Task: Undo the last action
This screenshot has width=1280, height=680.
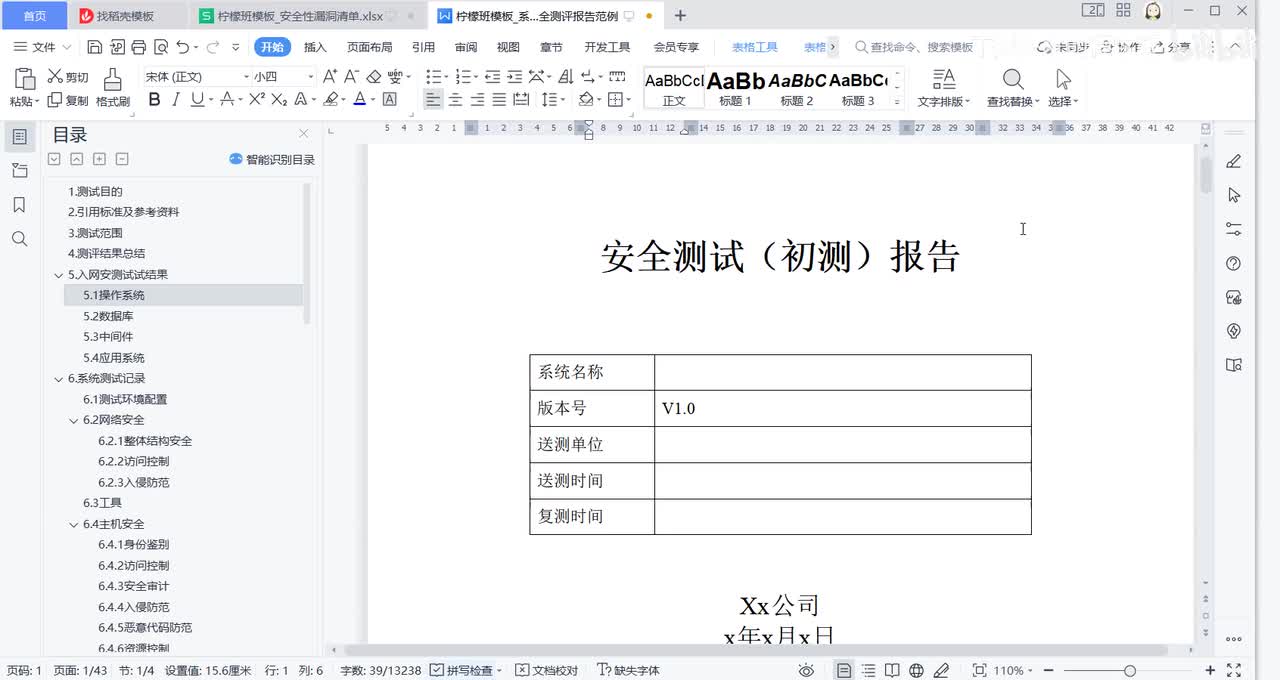Action: (x=182, y=47)
